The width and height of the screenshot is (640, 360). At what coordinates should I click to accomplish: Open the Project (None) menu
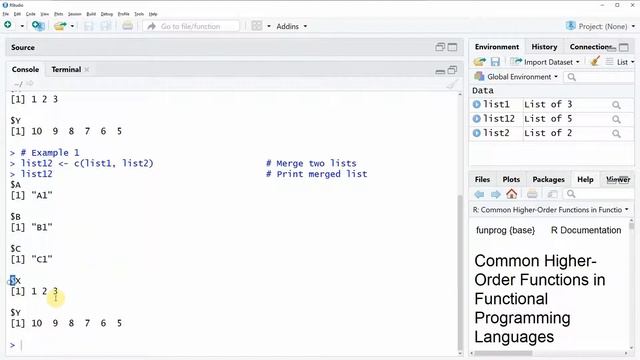click(600, 26)
